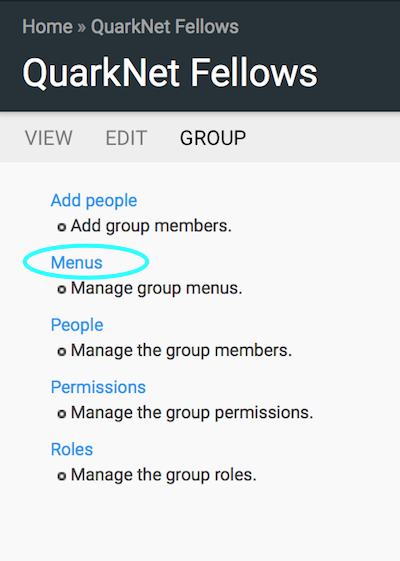This screenshot has height=561, width=400.
Task: Open the Roles link
Action: coord(72,449)
